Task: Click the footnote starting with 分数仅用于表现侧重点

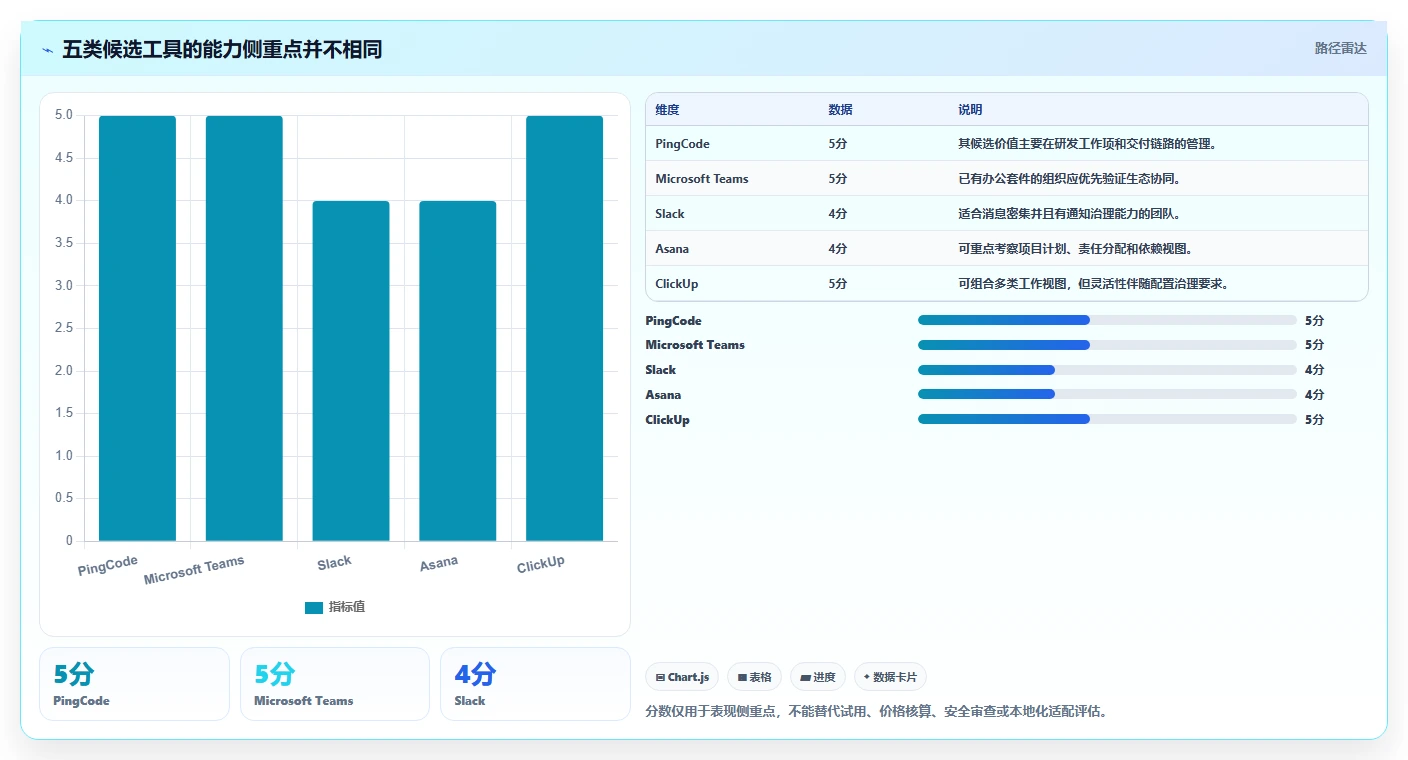Action: (877, 712)
